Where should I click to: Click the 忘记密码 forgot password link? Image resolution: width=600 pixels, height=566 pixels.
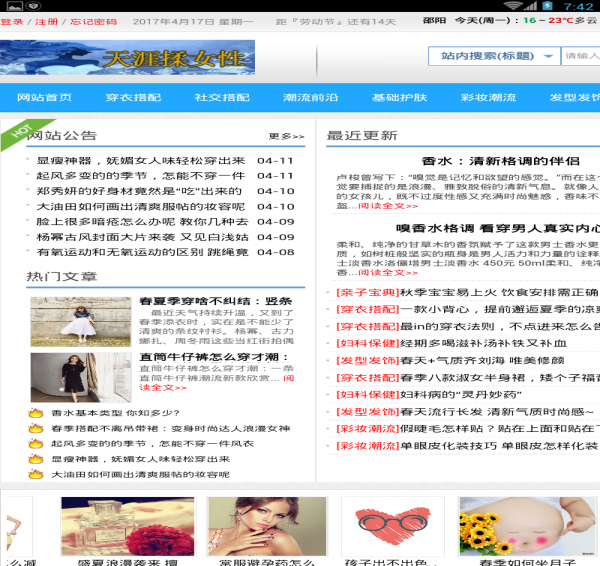pyautogui.click(x=93, y=22)
